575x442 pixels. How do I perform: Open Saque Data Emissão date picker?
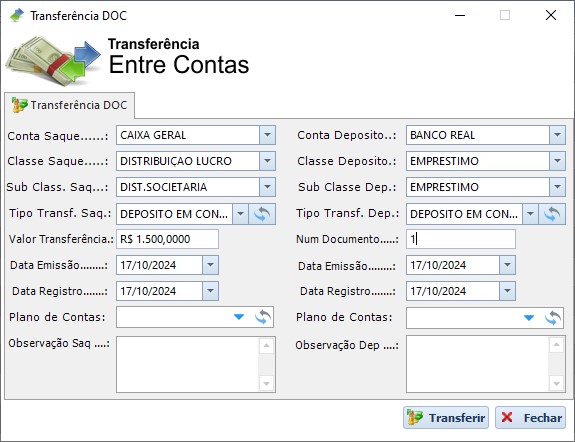pyautogui.click(x=210, y=265)
